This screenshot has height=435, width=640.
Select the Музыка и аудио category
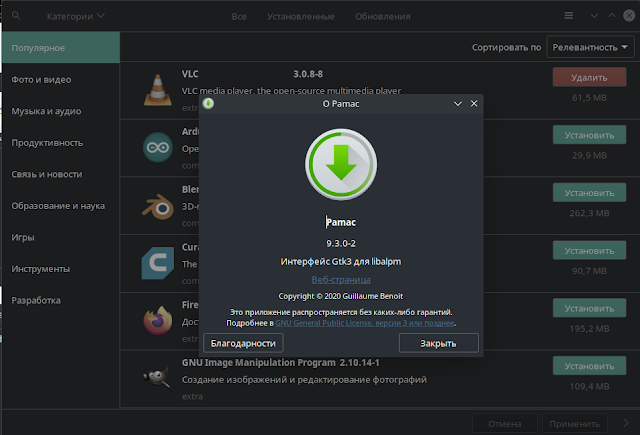[61, 111]
